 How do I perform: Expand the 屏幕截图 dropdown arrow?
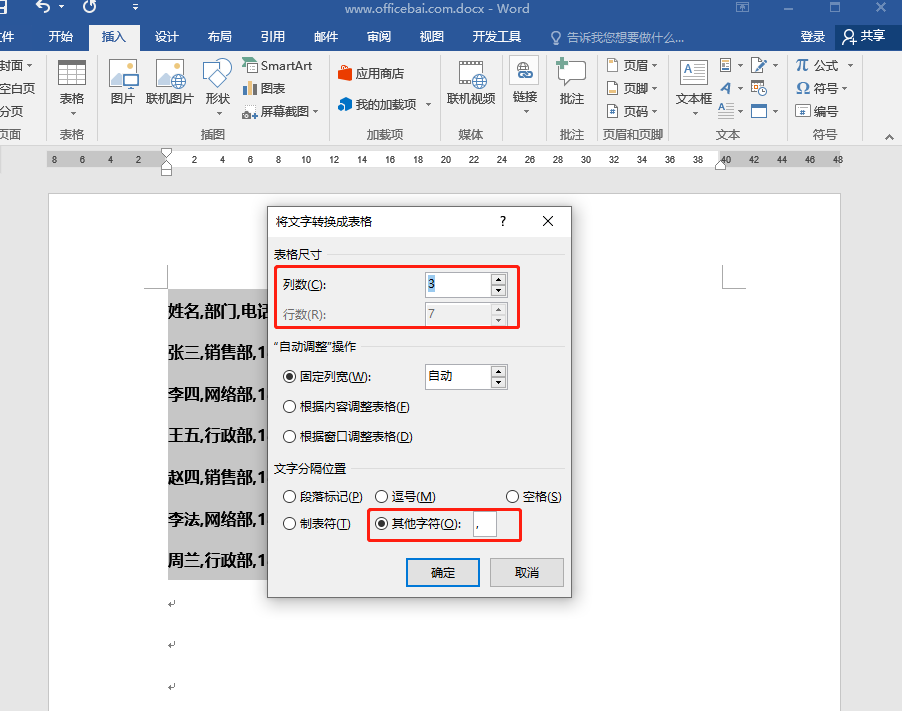click(315, 112)
